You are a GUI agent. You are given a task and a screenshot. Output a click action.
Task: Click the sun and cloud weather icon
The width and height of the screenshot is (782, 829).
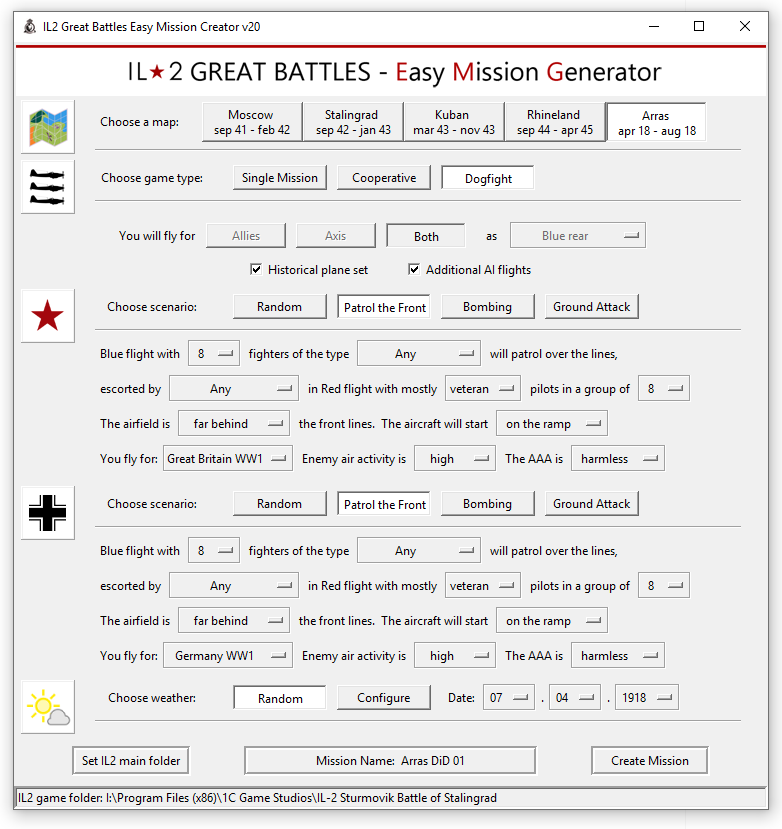pos(48,707)
